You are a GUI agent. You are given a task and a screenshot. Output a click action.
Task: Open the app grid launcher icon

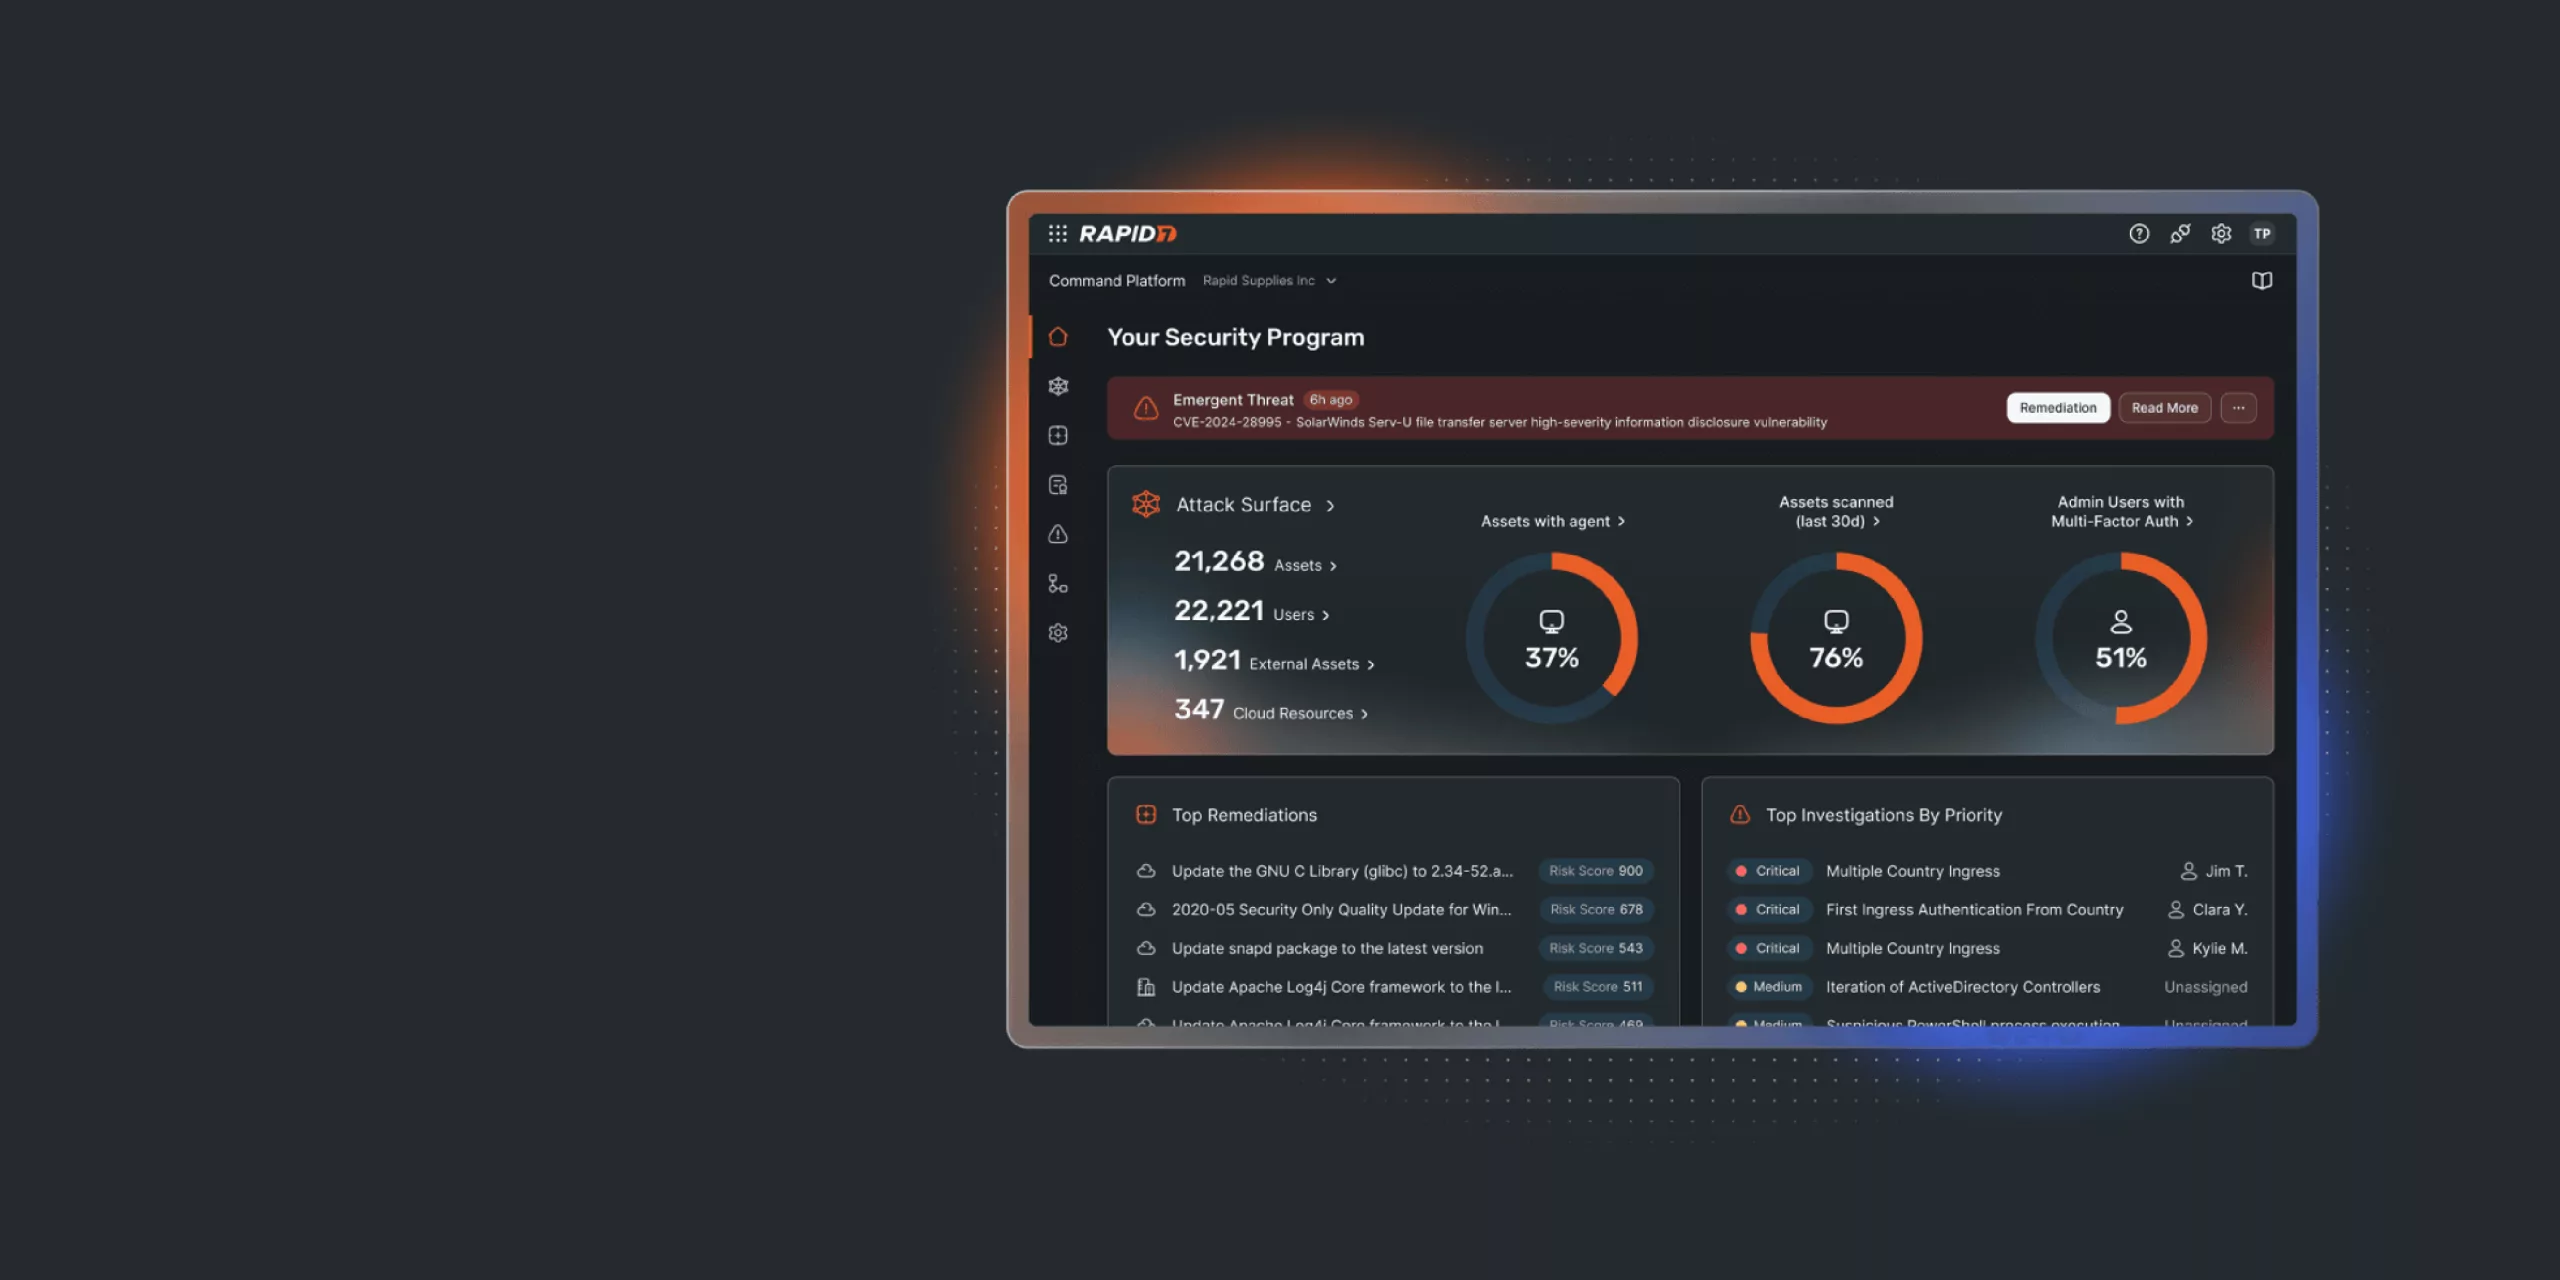click(x=1057, y=233)
